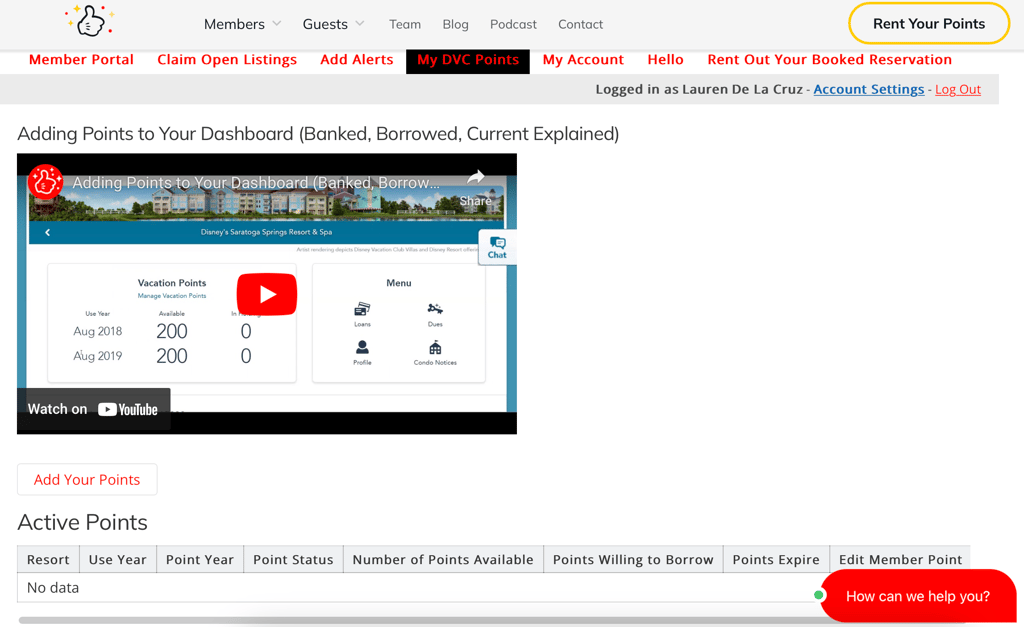
Task: Open Watch on YouTube link
Action: click(x=93, y=410)
